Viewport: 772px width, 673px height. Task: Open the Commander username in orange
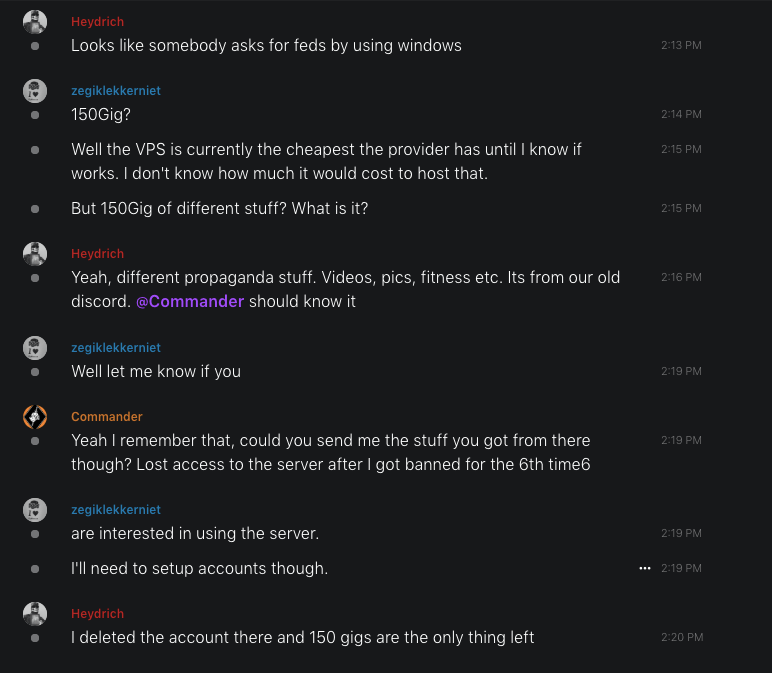pos(107,417)
